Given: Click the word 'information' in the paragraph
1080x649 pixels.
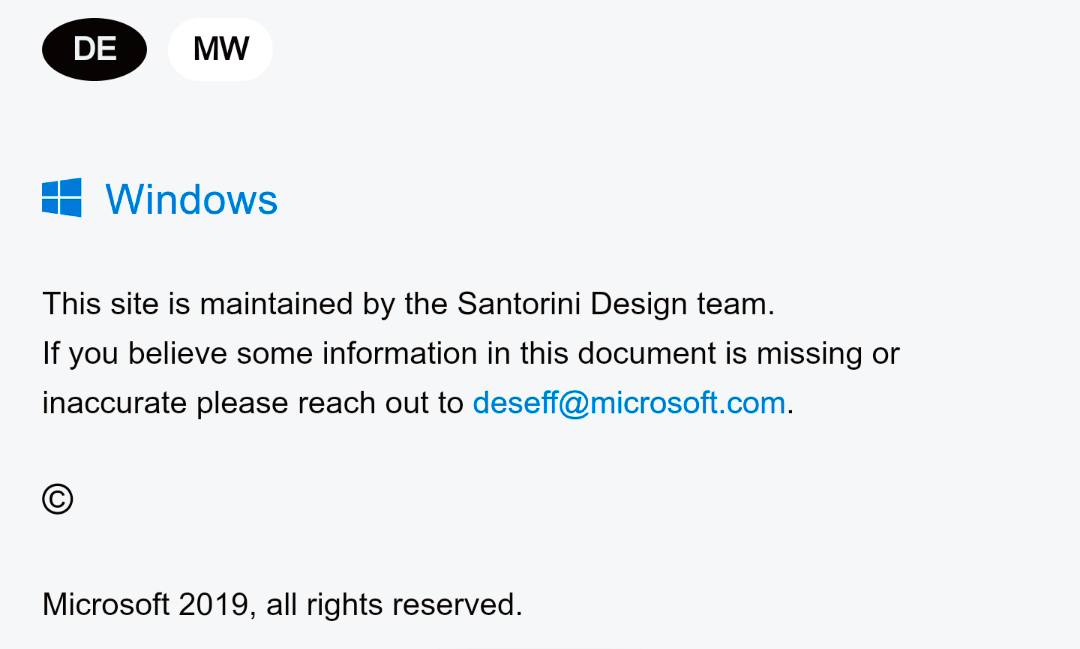Looking at the screenshot, I should pos(399,353).
